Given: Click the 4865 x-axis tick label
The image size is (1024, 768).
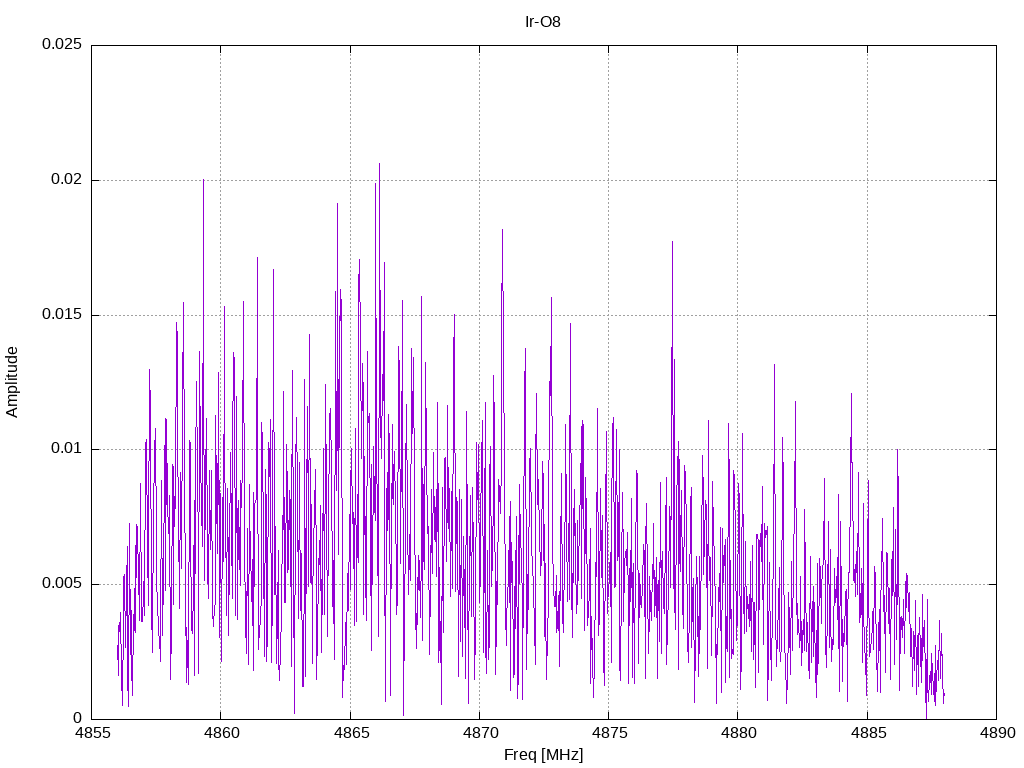Looking at the screenshot, I should coord(351,733).
